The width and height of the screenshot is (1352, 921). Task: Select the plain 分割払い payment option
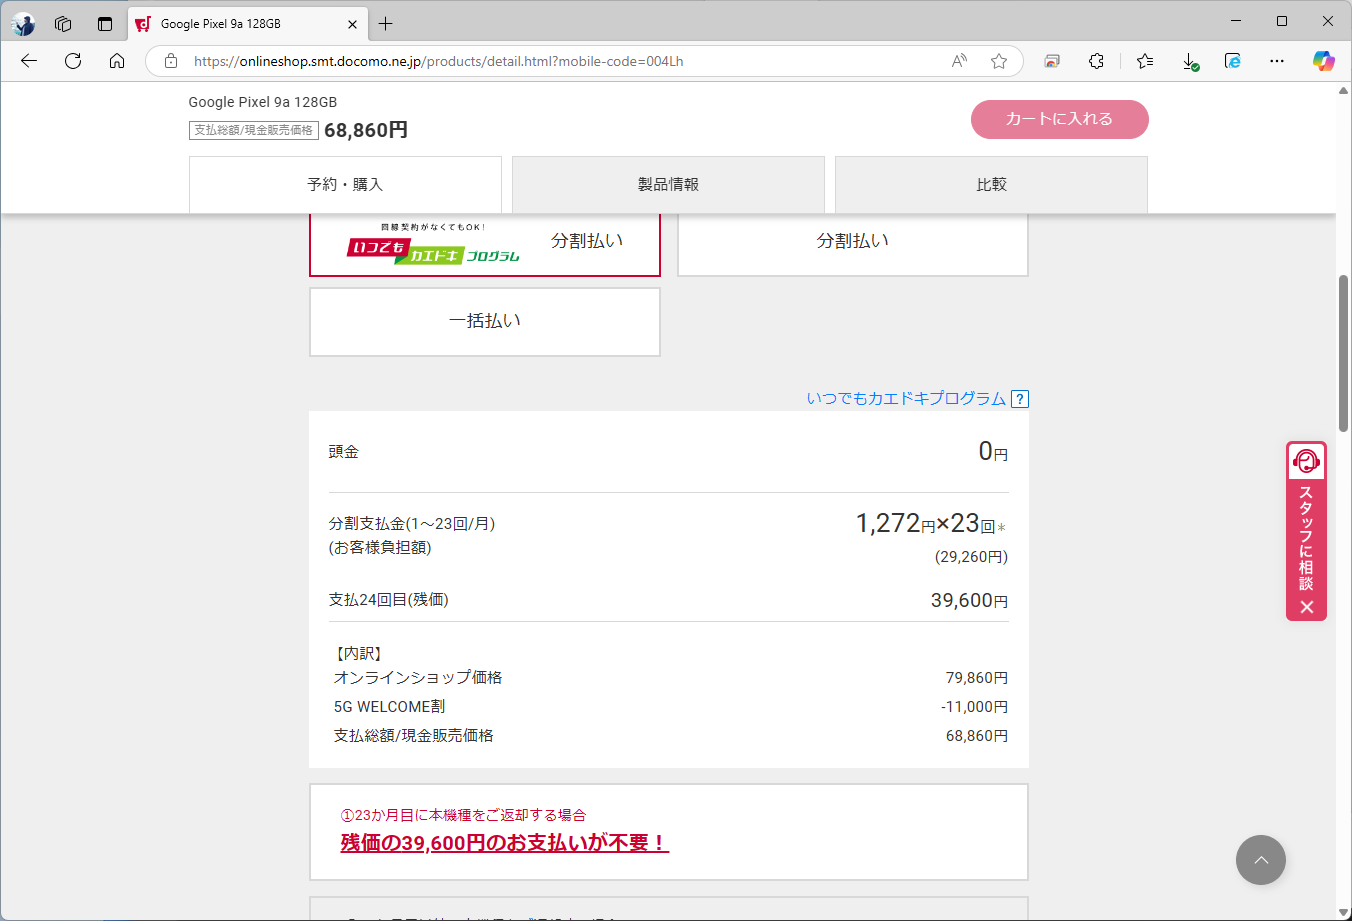[x=853, y=244]
